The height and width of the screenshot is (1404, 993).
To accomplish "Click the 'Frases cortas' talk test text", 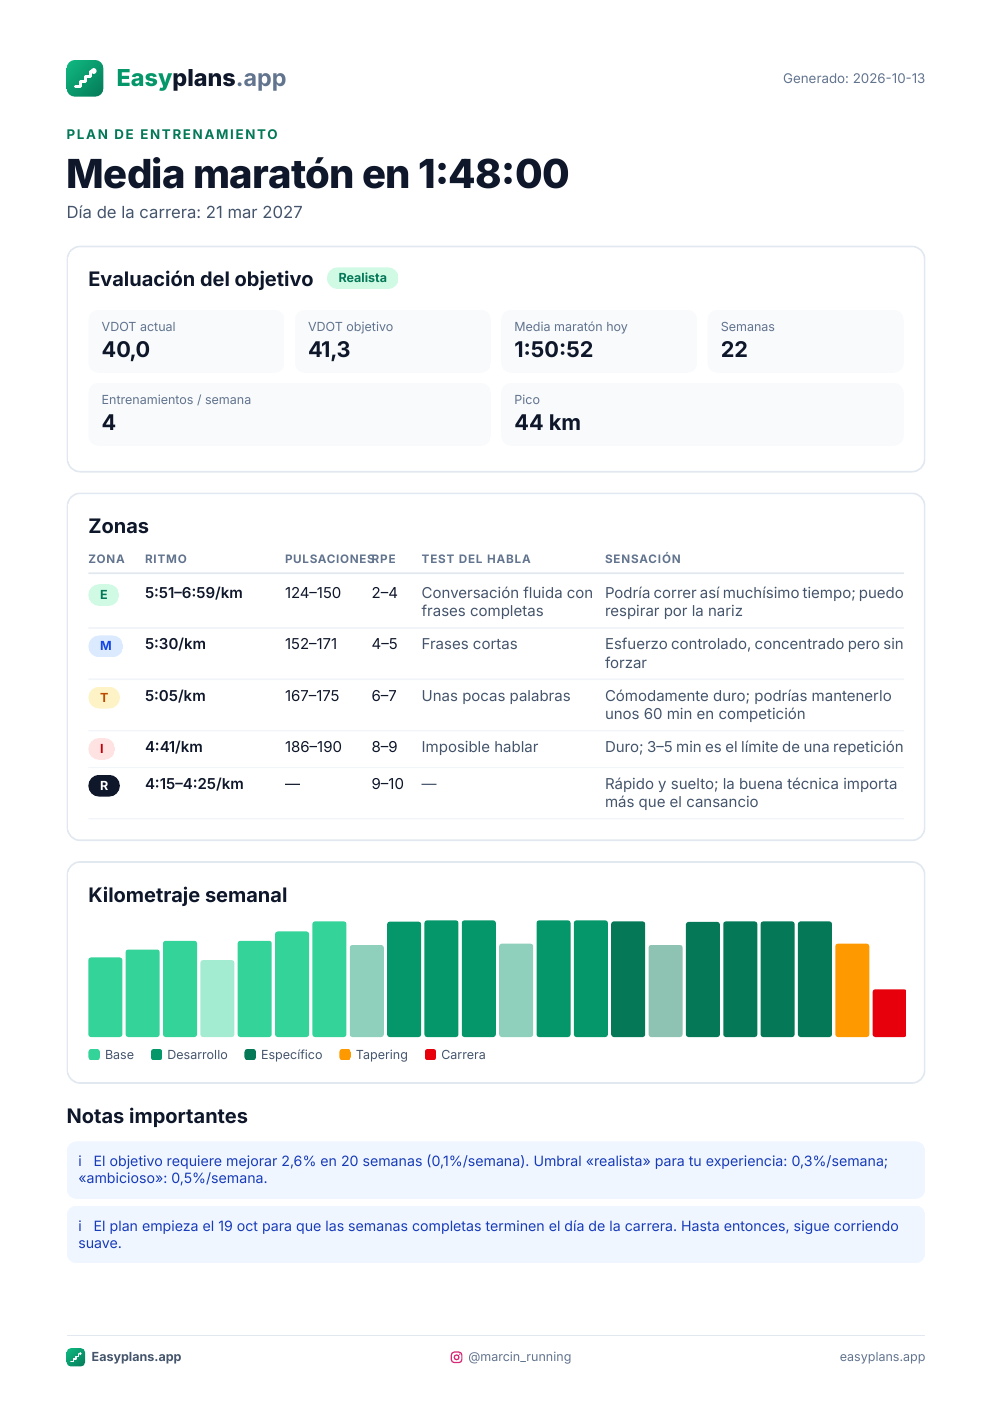I will click(x=469, y=644).
